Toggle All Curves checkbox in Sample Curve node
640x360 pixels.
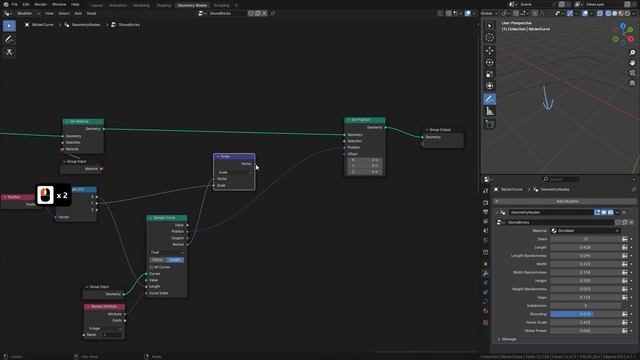(x=151, y=267)
